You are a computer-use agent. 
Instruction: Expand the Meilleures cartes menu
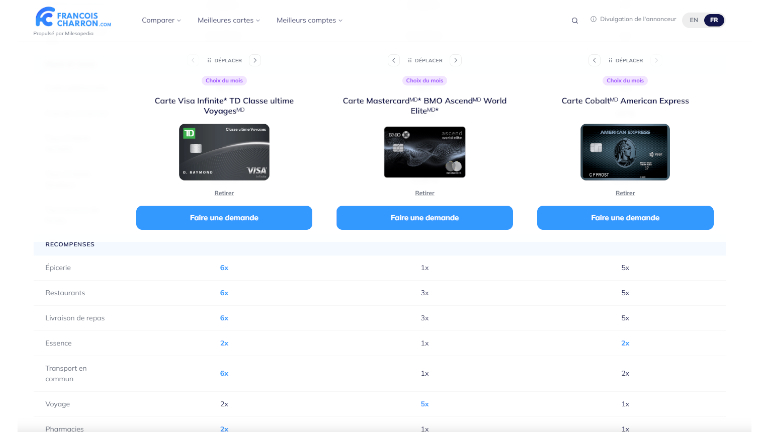pos(228,20)
